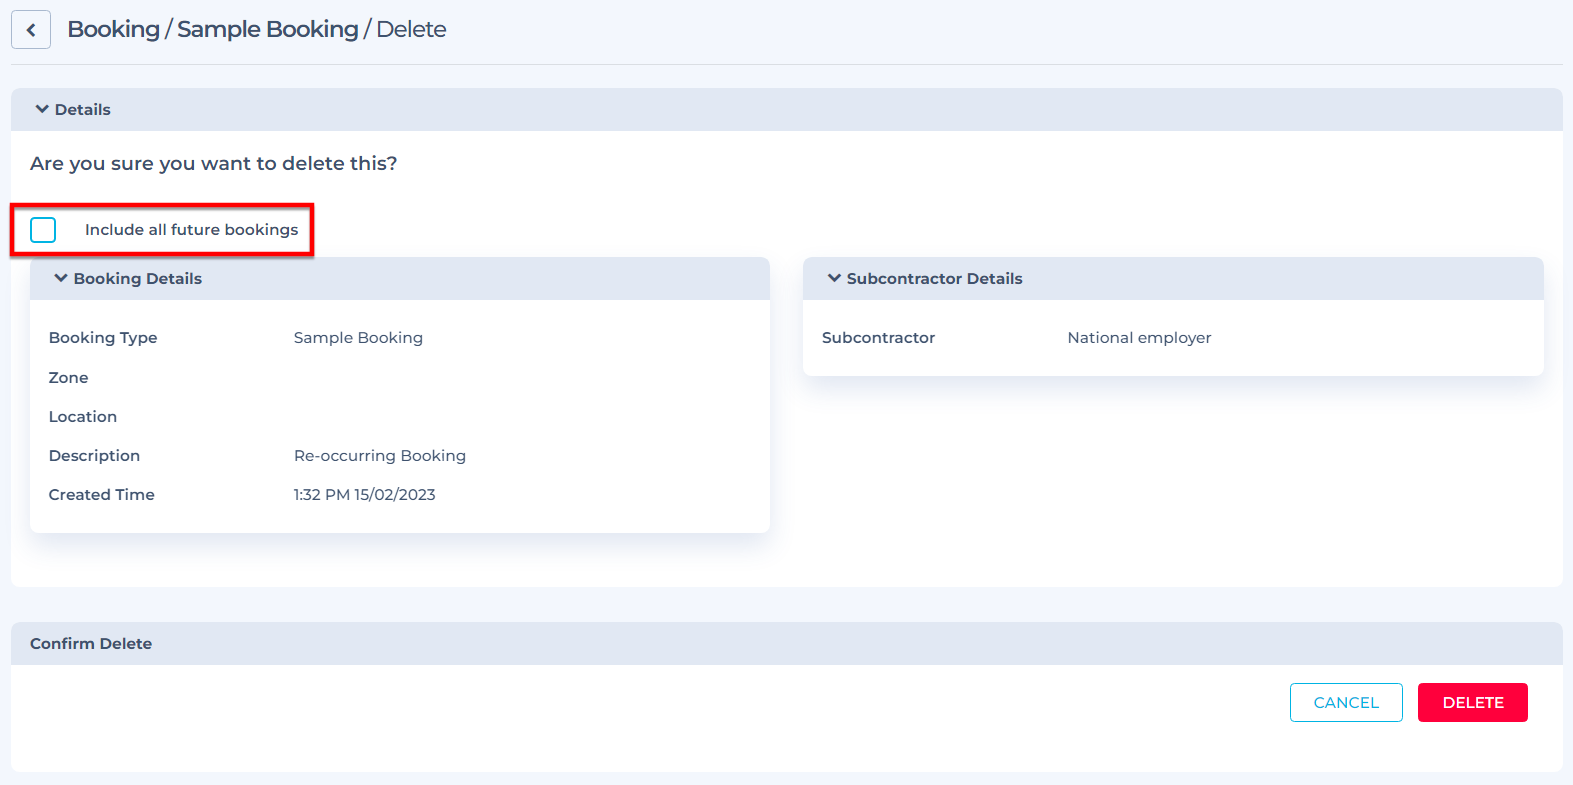Open Sample Booking in the breadcrumb
Screen dimensions: 1573x785
tap(267, 29)
